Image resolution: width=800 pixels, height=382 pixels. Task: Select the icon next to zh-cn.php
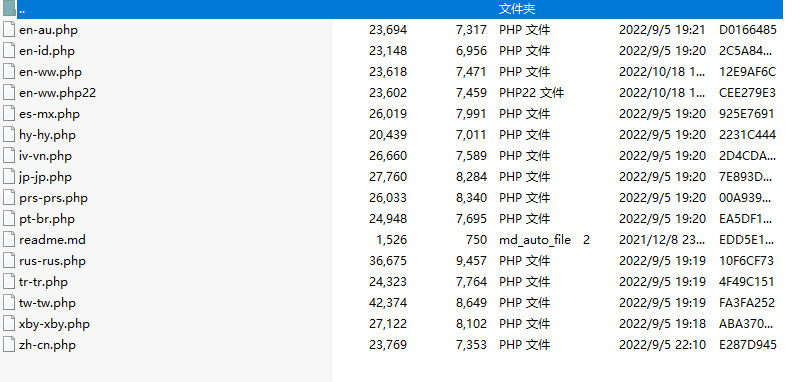coord(9,345)
